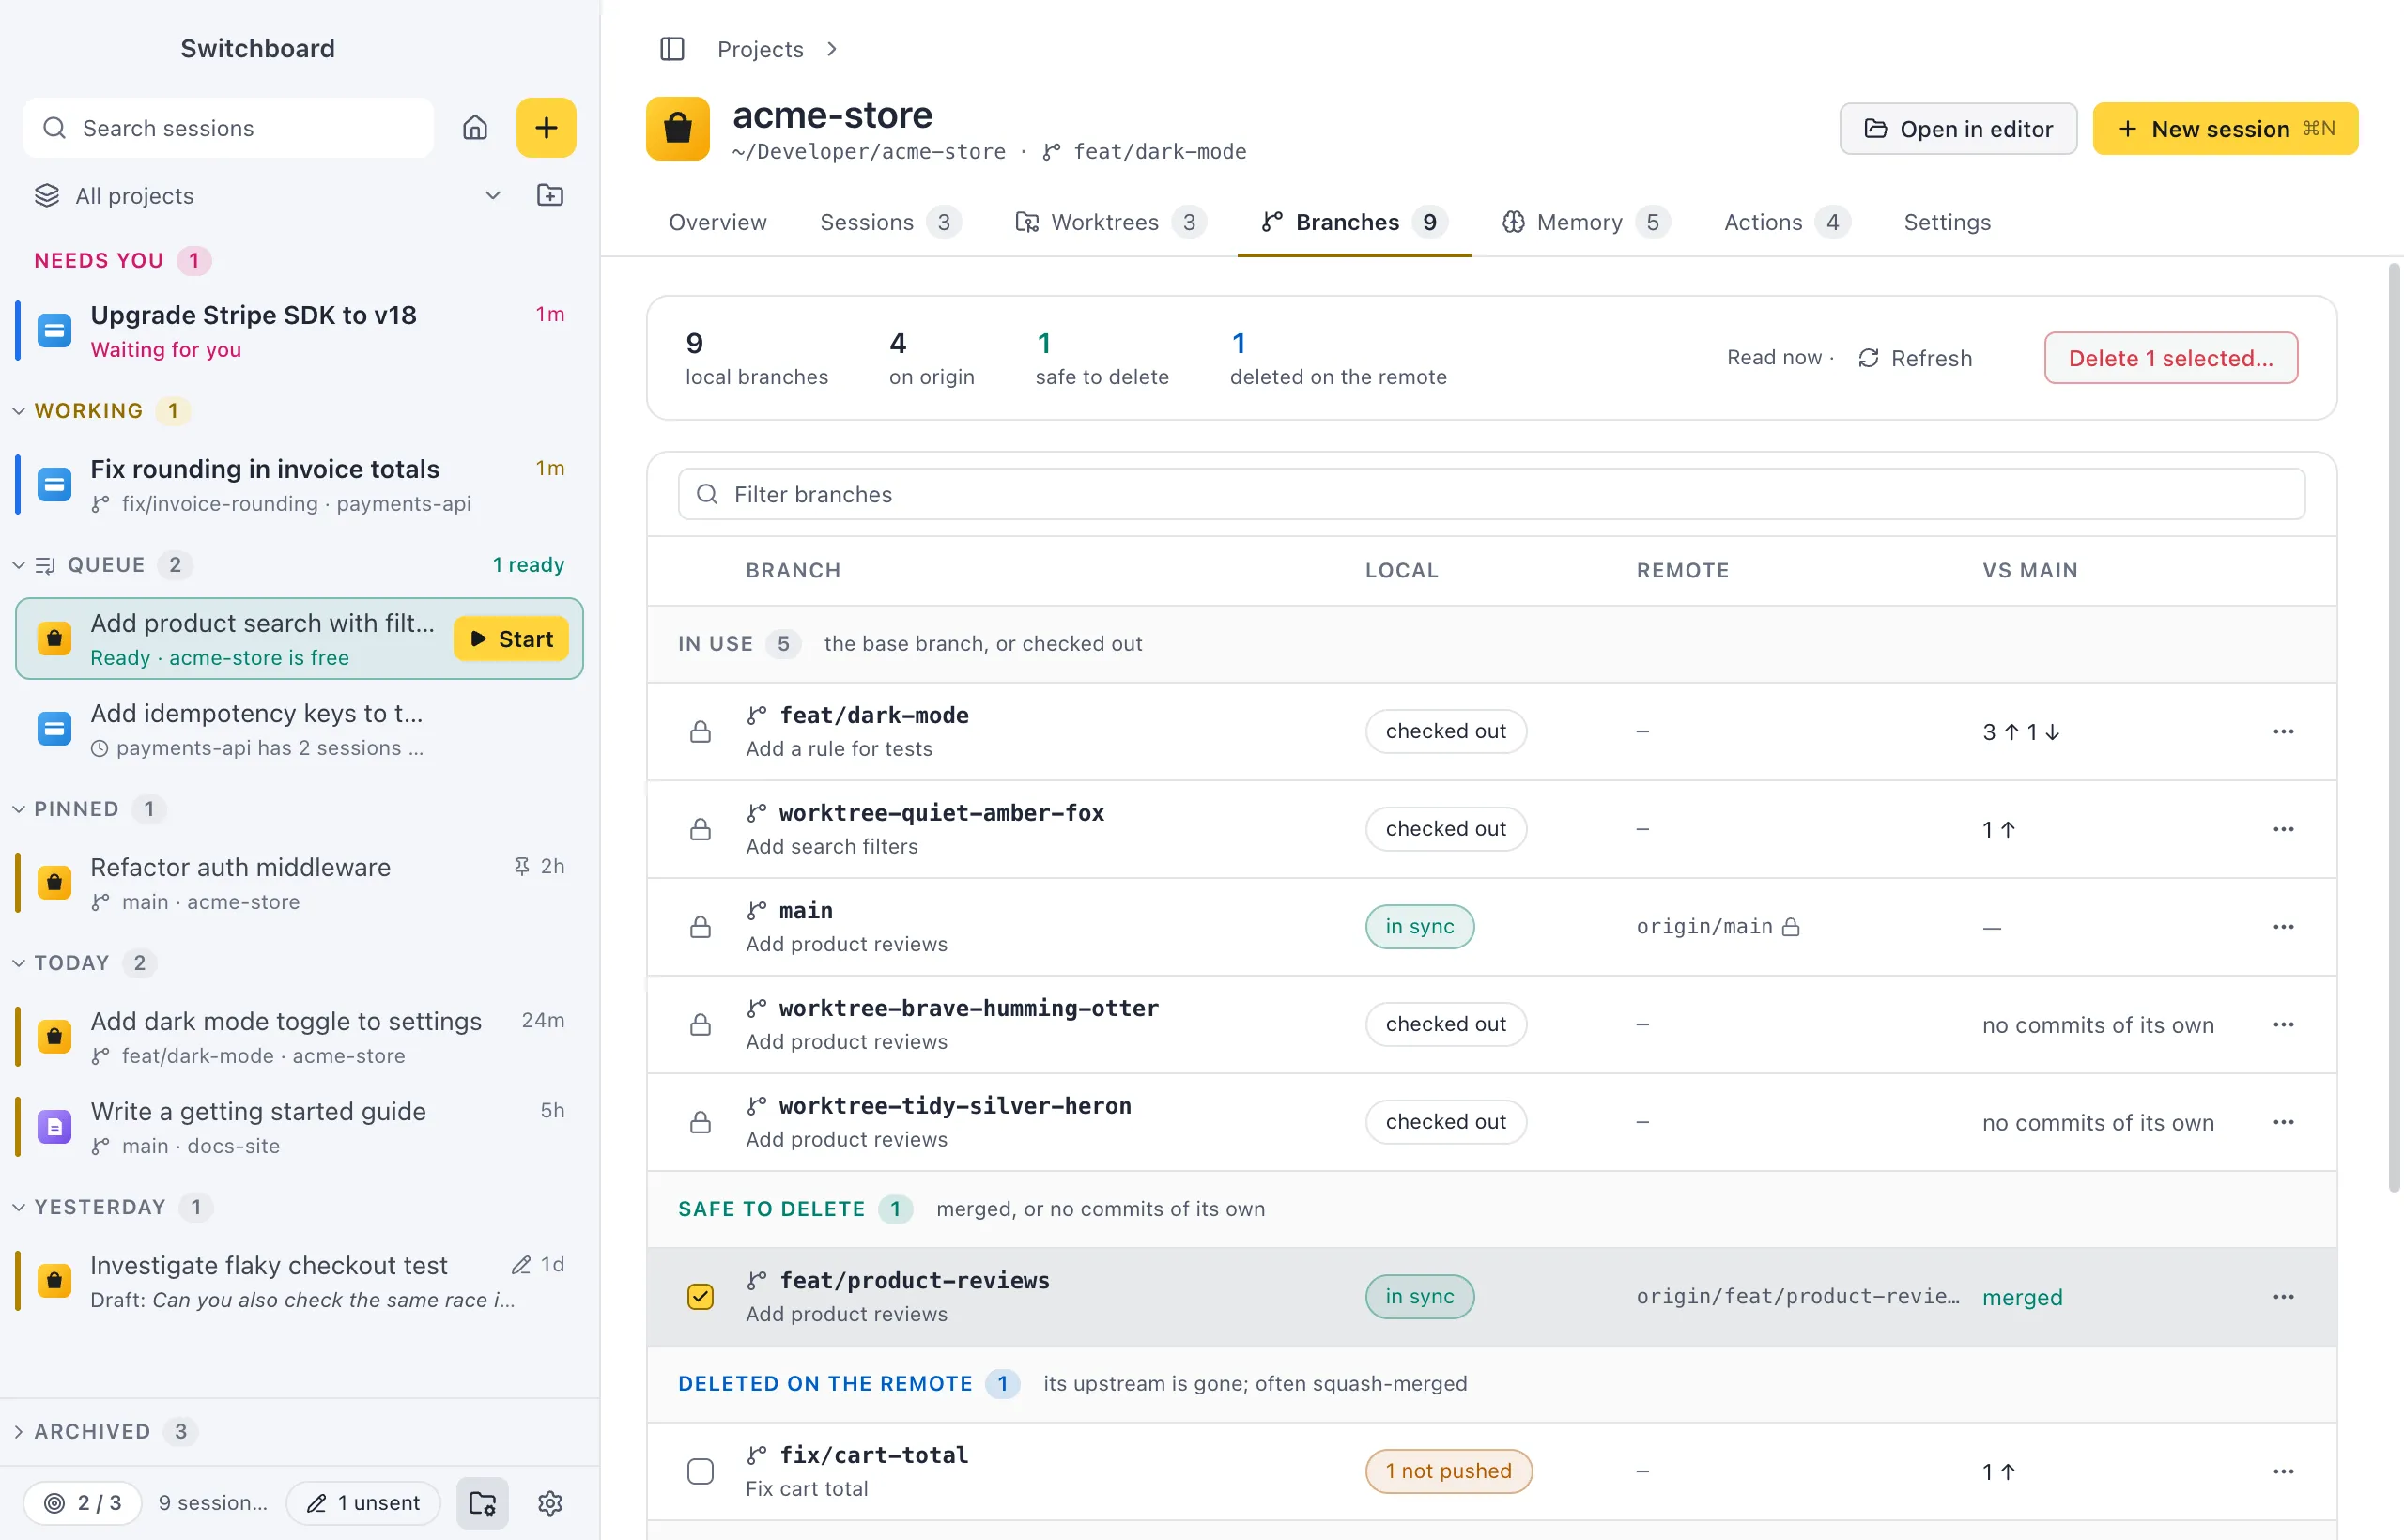Start the Add product search session
The height and width of the screenshot is (1540, 2404).
click(x=511, y=639)
